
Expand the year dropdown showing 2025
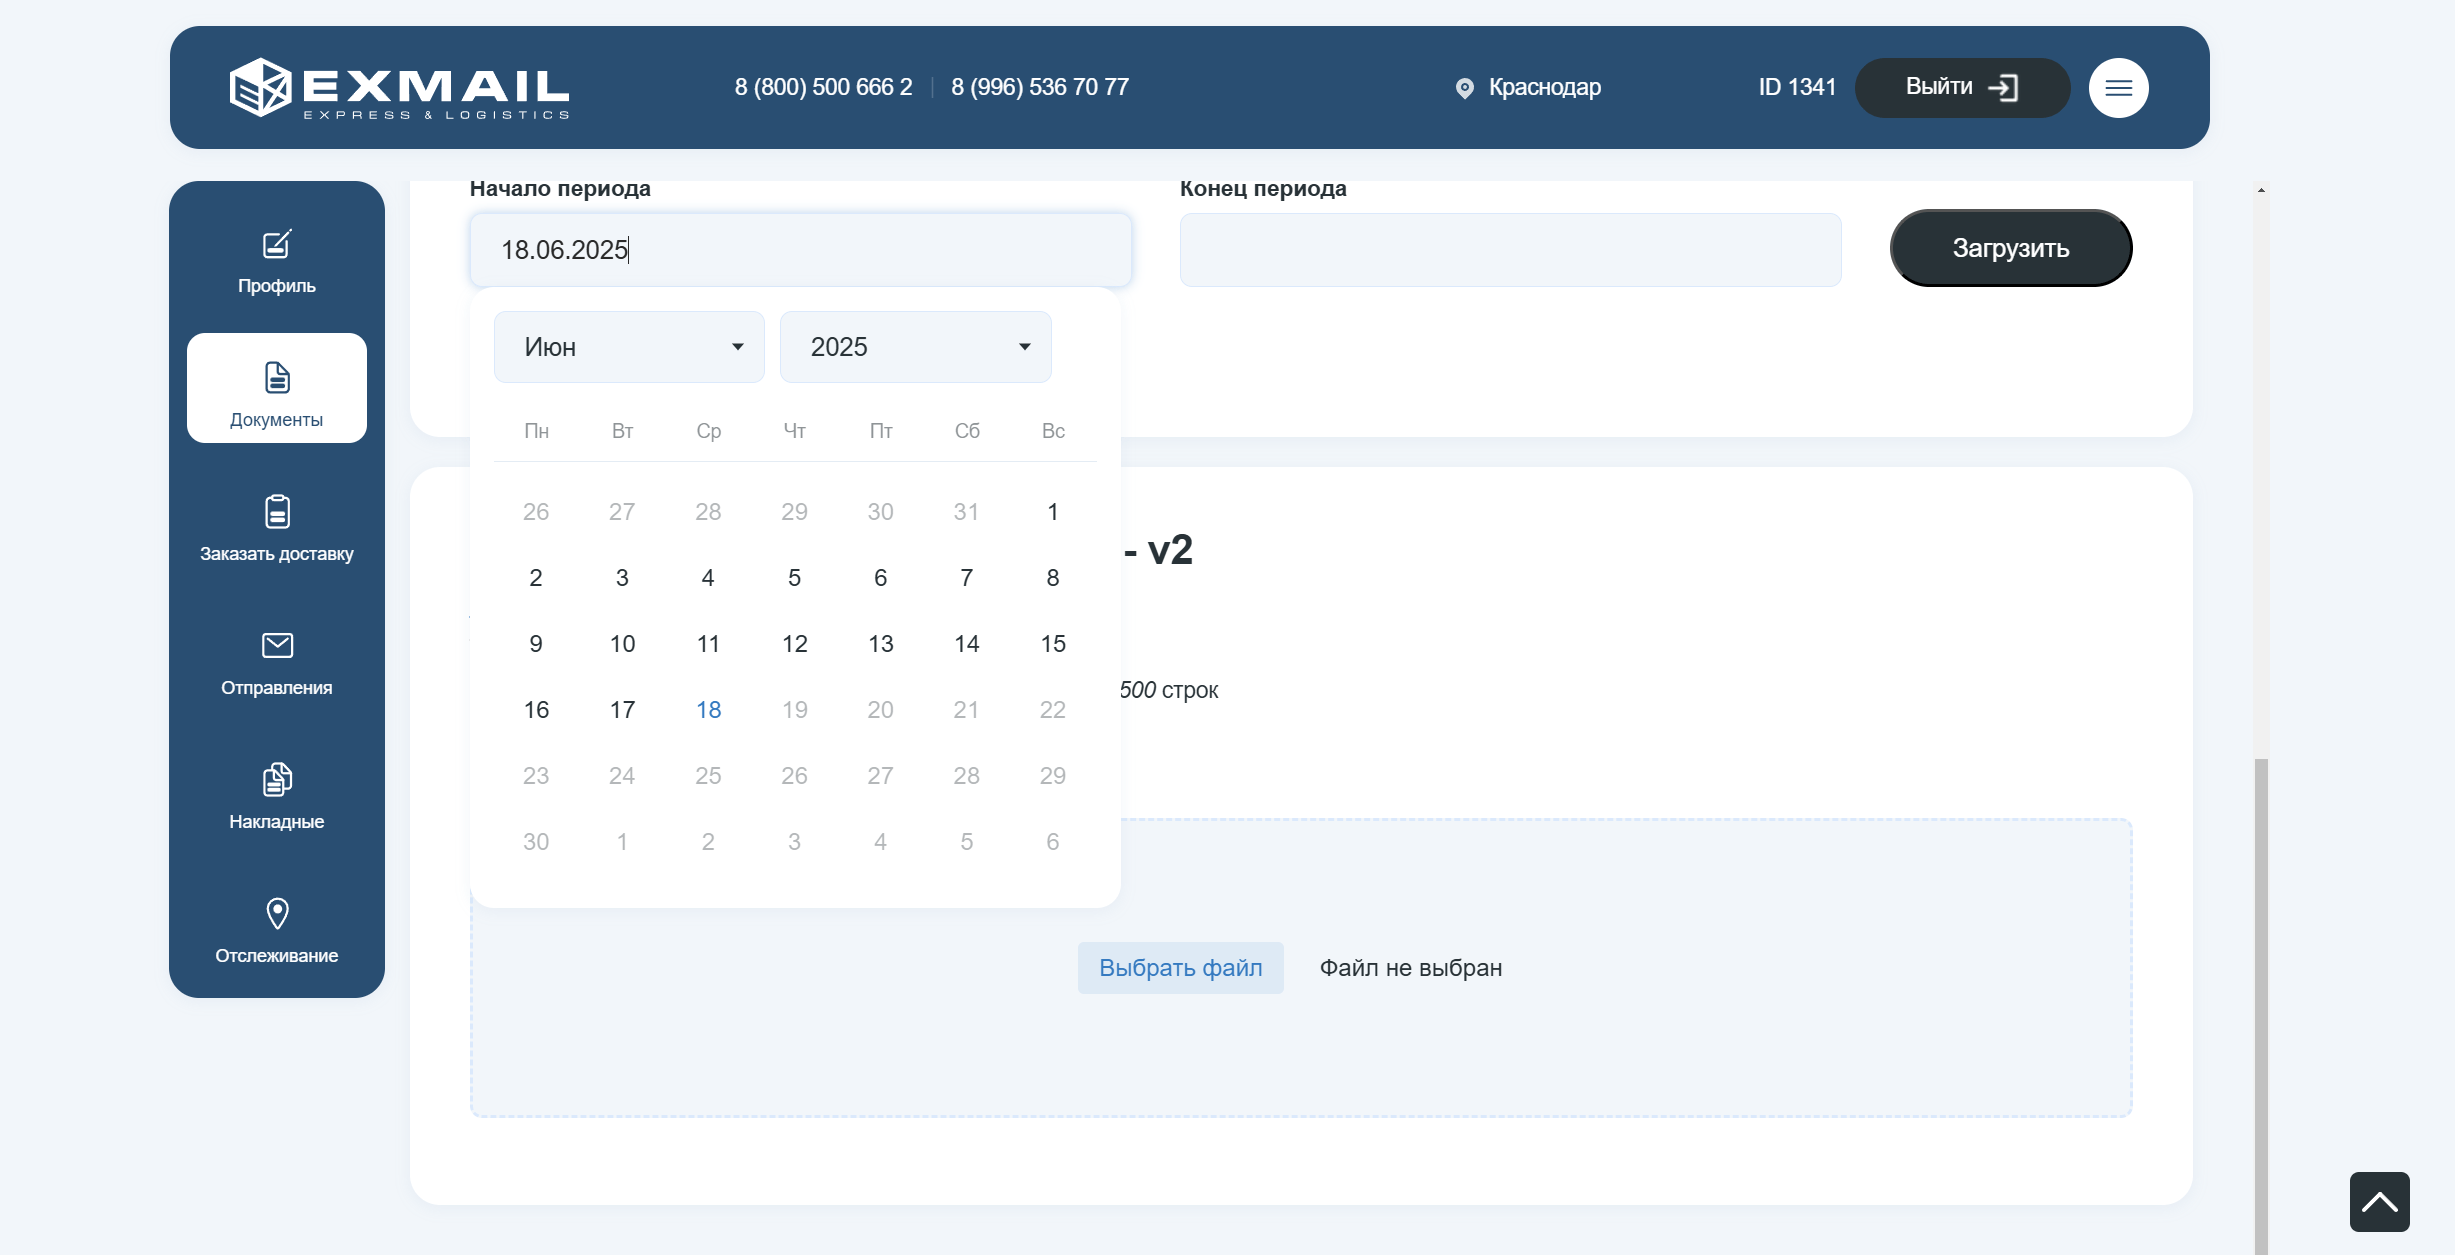click(915, 347)
